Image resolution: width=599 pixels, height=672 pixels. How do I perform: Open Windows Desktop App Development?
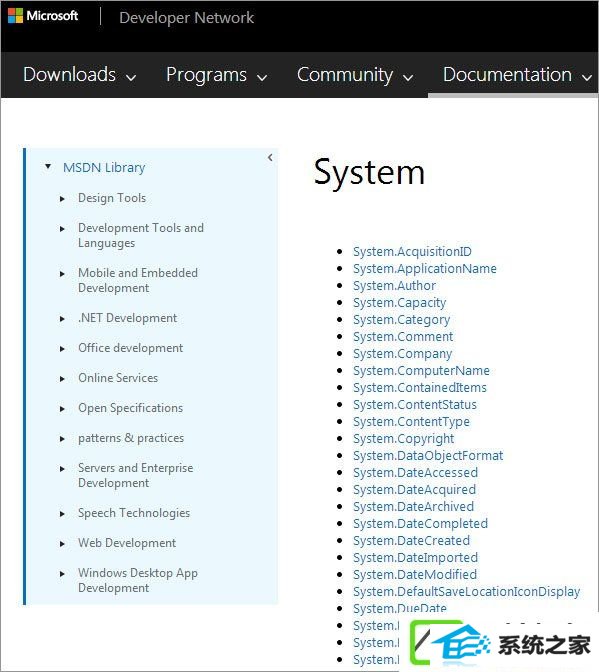click(x=138, y=580)
